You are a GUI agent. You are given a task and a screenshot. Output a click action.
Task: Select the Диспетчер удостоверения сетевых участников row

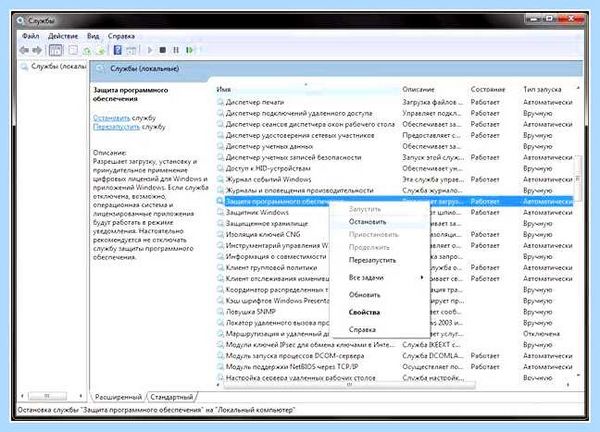point(395,135)
